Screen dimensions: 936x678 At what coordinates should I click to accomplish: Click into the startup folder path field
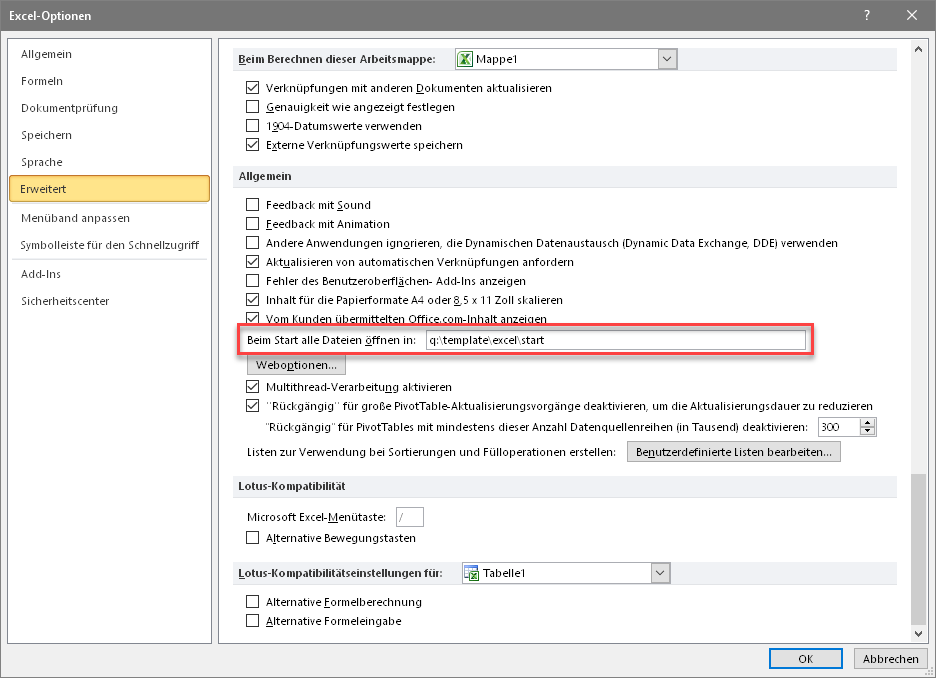click(x=614, y=340)
